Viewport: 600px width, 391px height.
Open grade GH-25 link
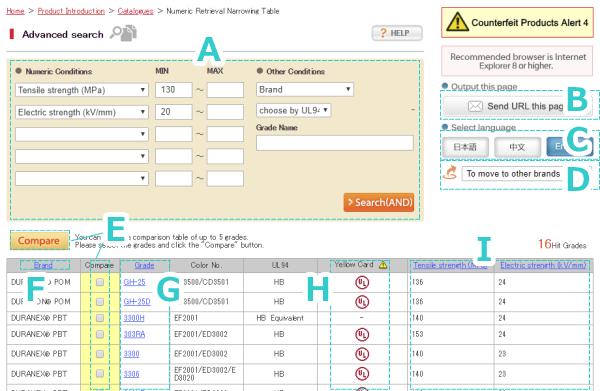point(134,282)
